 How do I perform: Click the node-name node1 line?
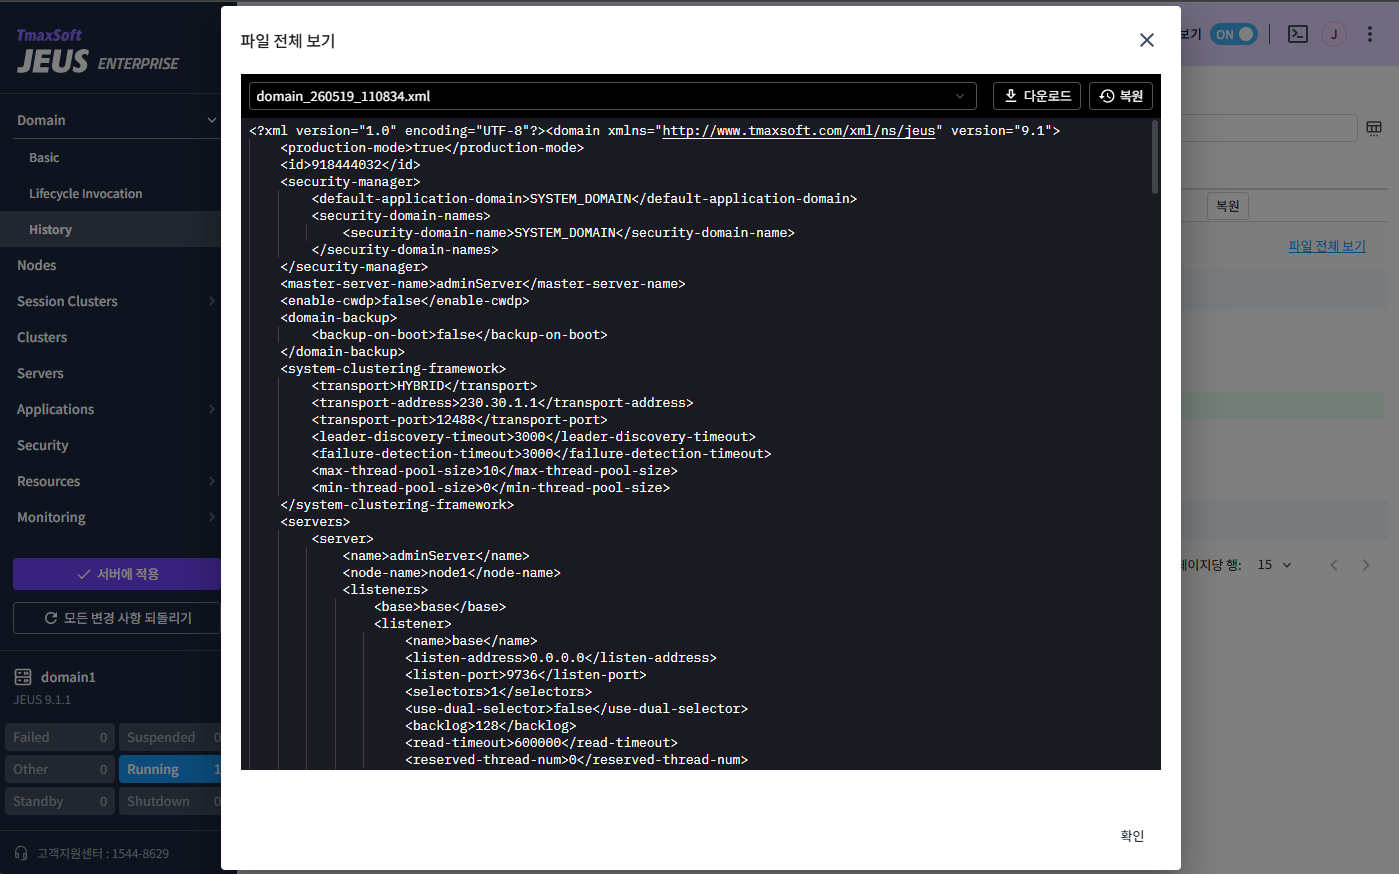[451, 573]
